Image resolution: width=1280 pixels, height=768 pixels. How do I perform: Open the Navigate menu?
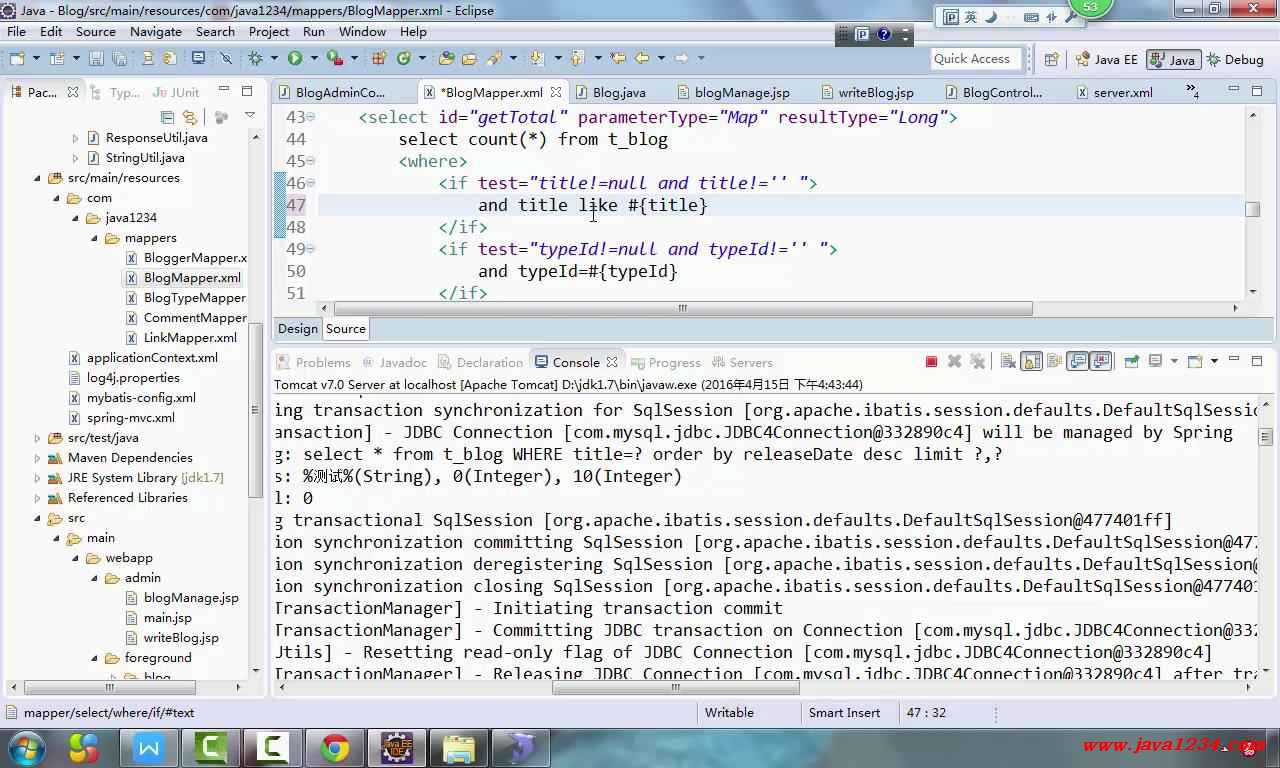[155, 31]
